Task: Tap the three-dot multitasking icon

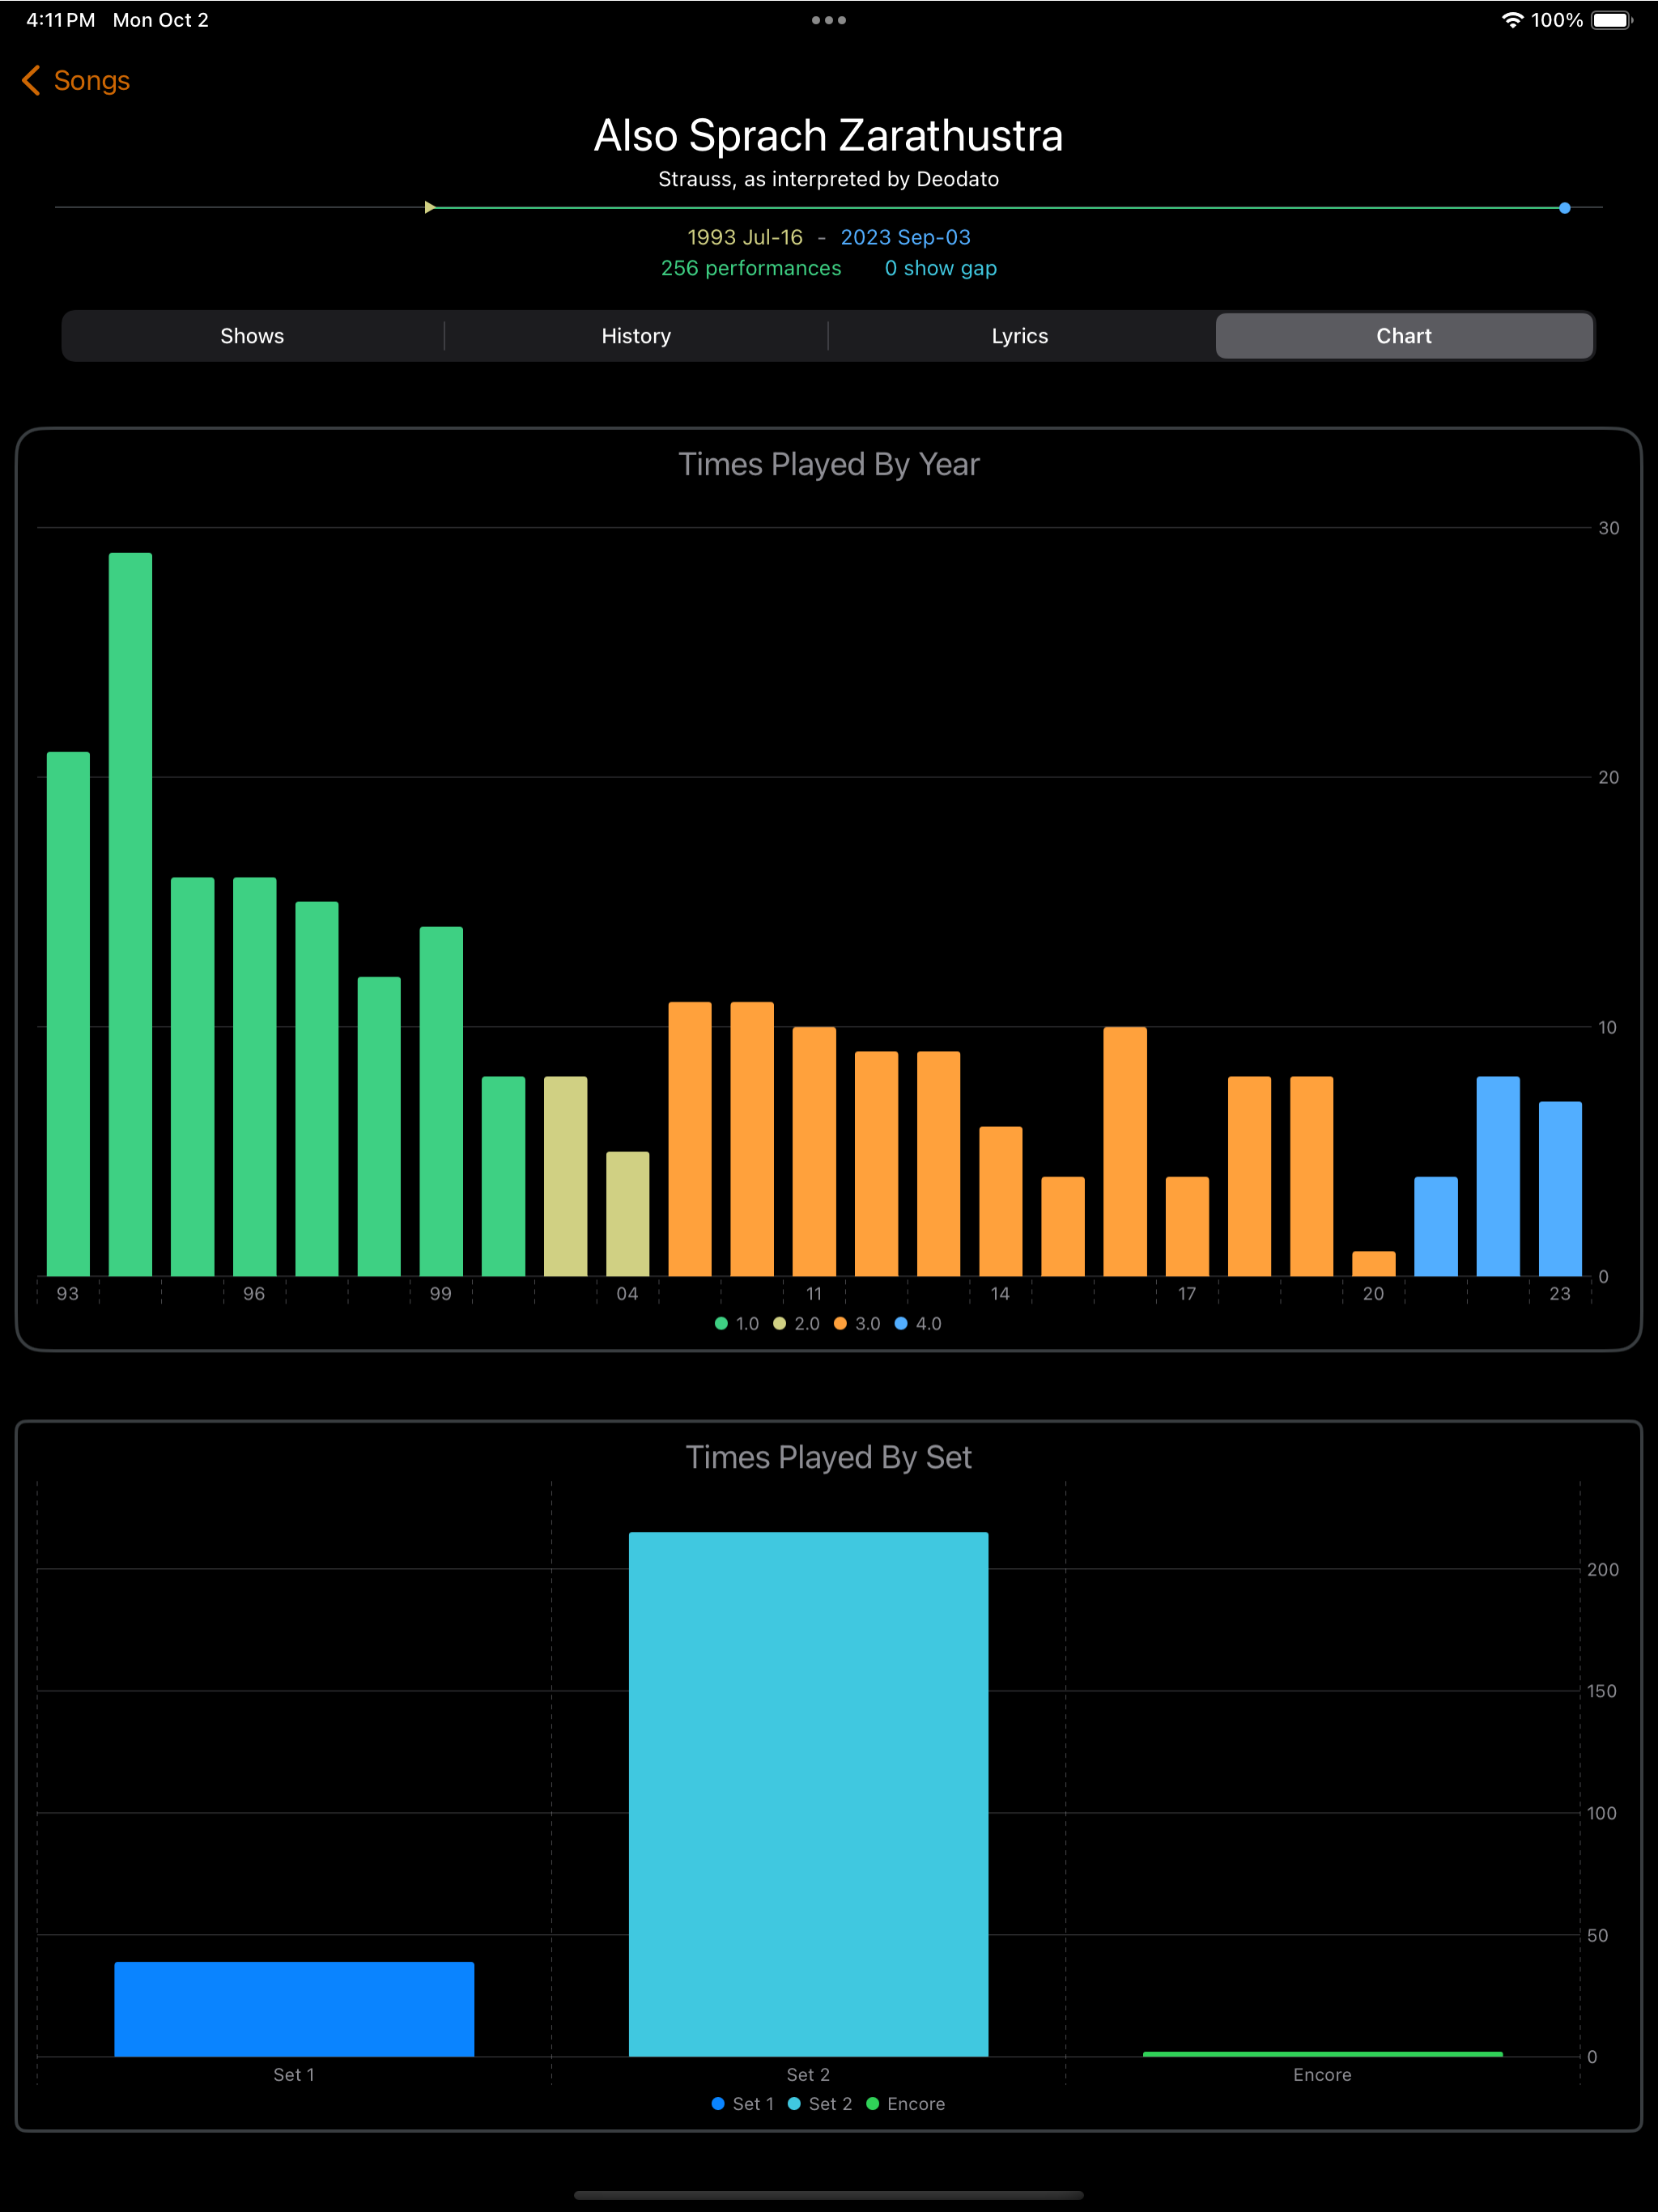Action: pos(829,20)
